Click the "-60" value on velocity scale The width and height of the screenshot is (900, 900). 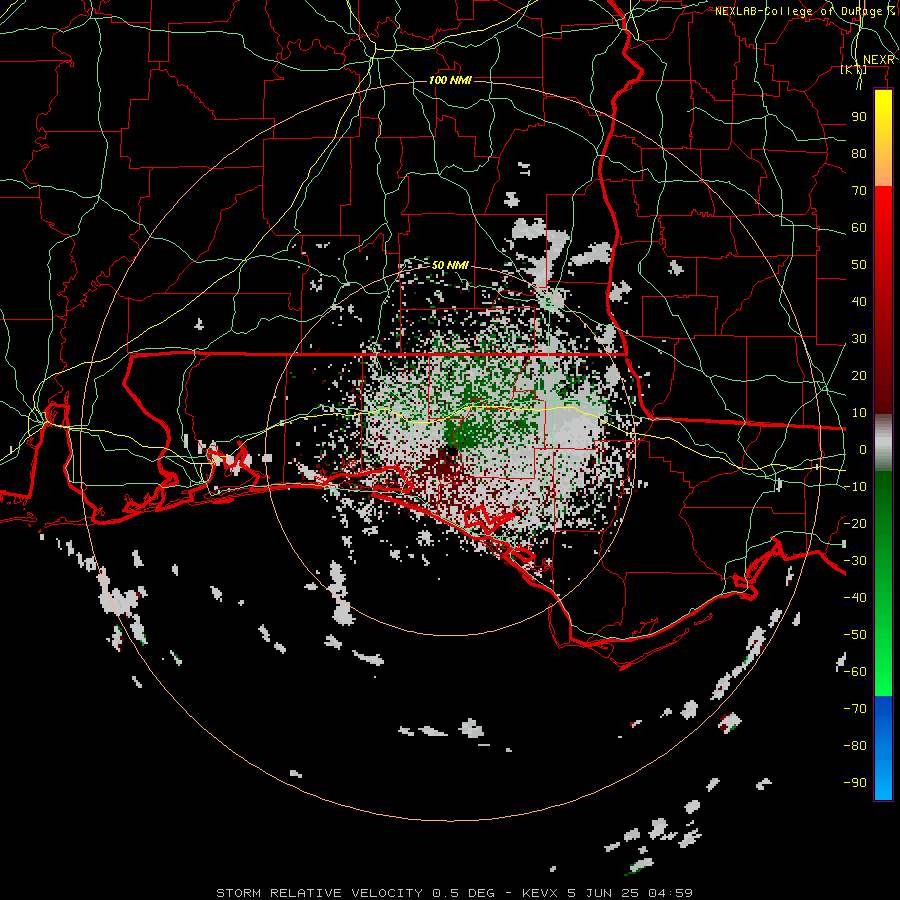pos(855,672)
